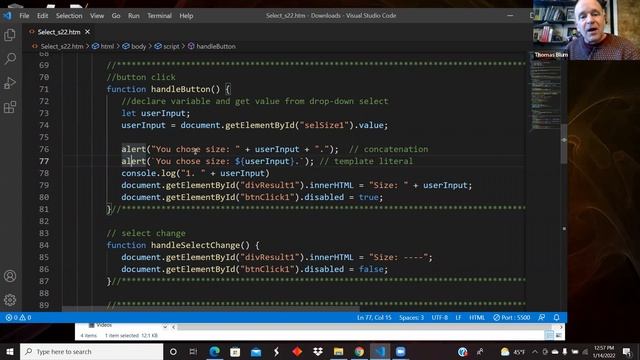Change indentation via Spaces: 3

pyautogui.click(x=411, y=317)
